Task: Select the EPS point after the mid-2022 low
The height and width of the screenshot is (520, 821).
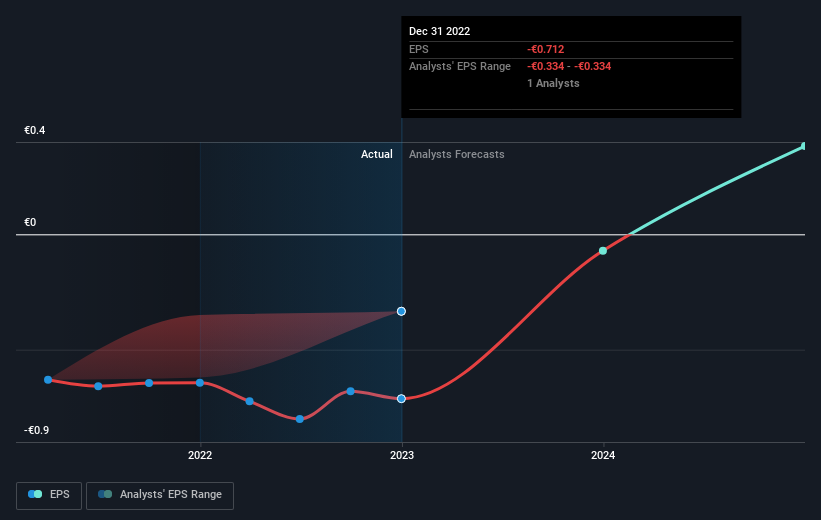Action: (350, 391)
